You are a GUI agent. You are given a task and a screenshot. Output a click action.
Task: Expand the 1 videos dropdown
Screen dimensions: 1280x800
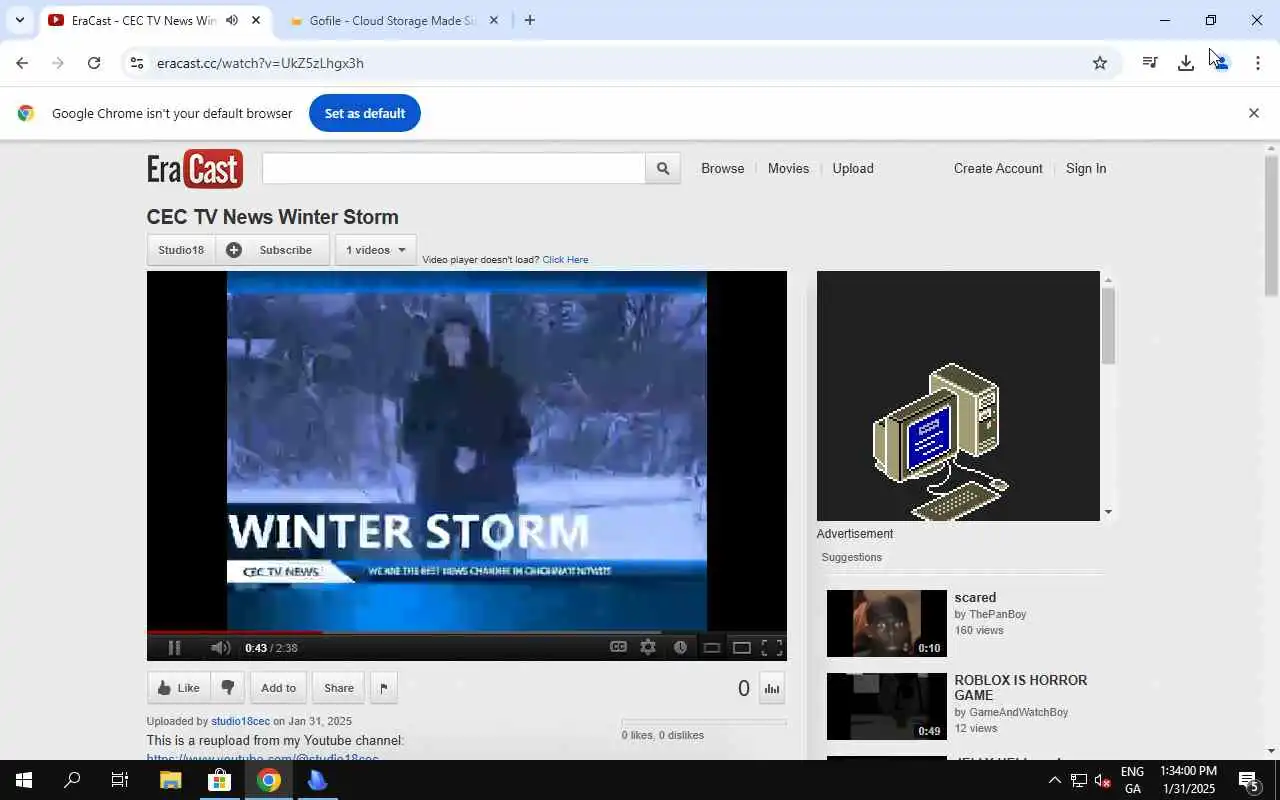tap(375, 250)
